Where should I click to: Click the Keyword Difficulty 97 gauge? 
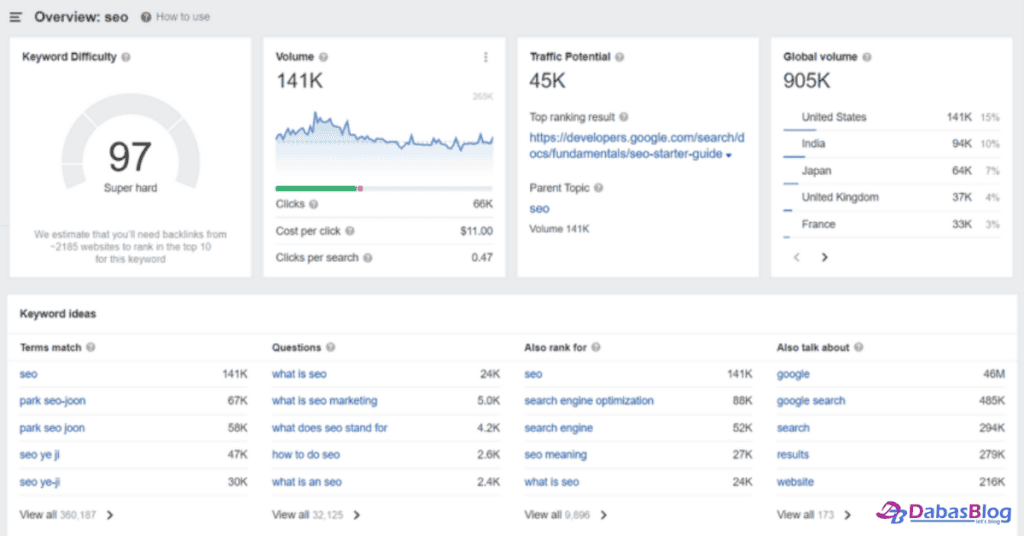coord(131,143)
